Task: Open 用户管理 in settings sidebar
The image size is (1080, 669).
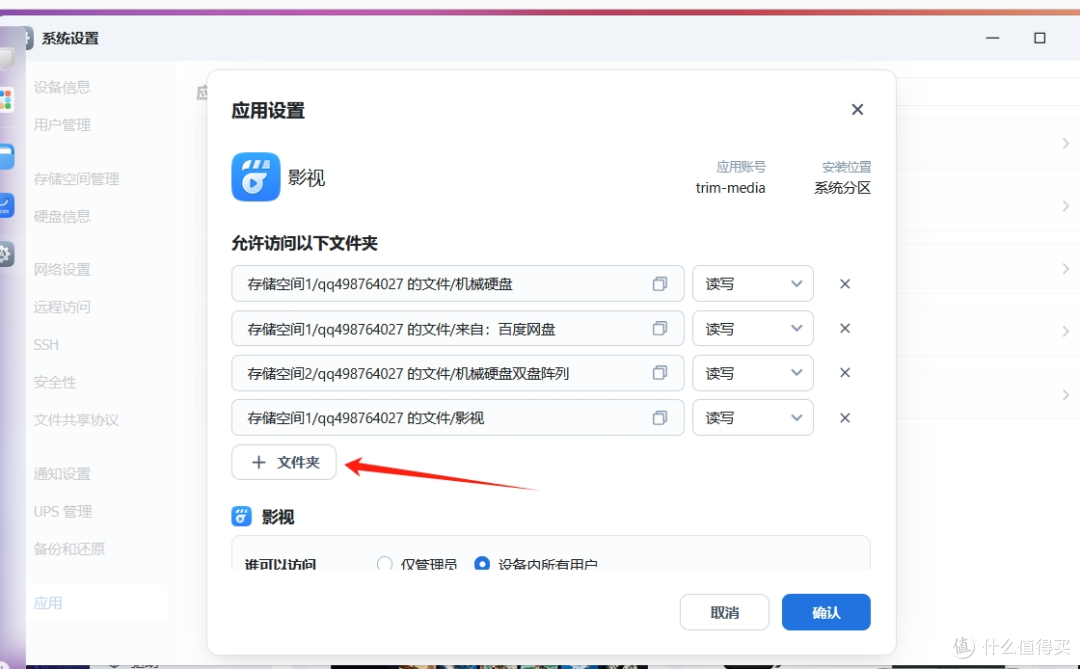Action: (62, 125)
